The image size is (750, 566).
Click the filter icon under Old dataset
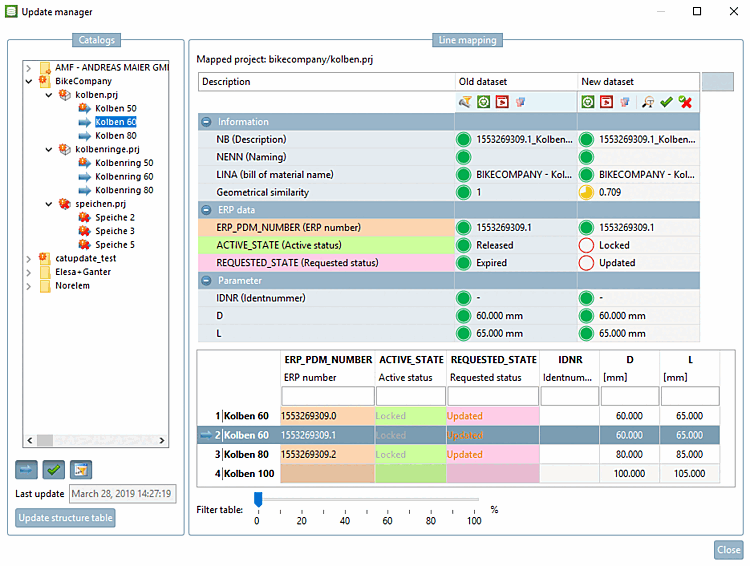coord(465,102)
